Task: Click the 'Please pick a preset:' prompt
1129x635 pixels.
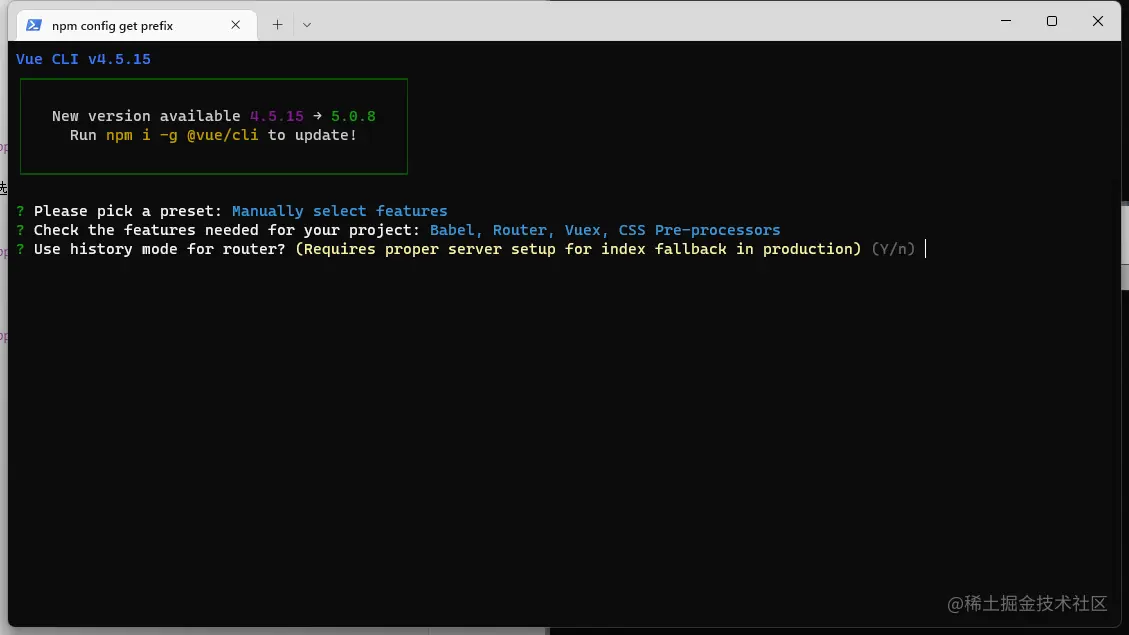Action: click(128, 211)
